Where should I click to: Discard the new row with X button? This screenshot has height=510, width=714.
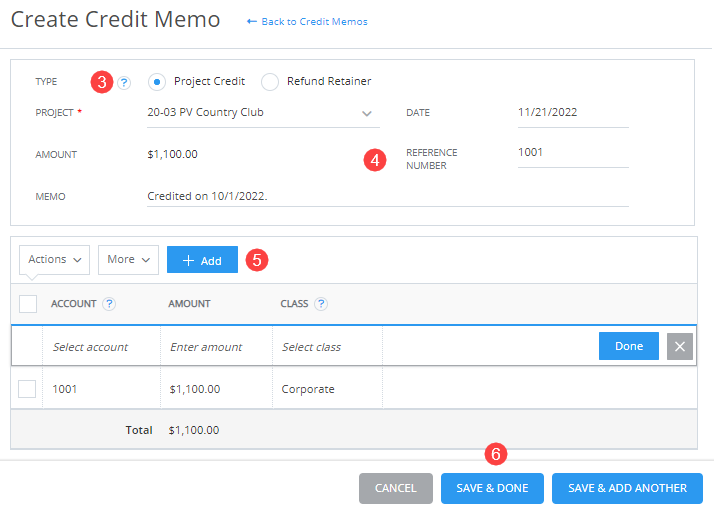click(x=680, y=347)
